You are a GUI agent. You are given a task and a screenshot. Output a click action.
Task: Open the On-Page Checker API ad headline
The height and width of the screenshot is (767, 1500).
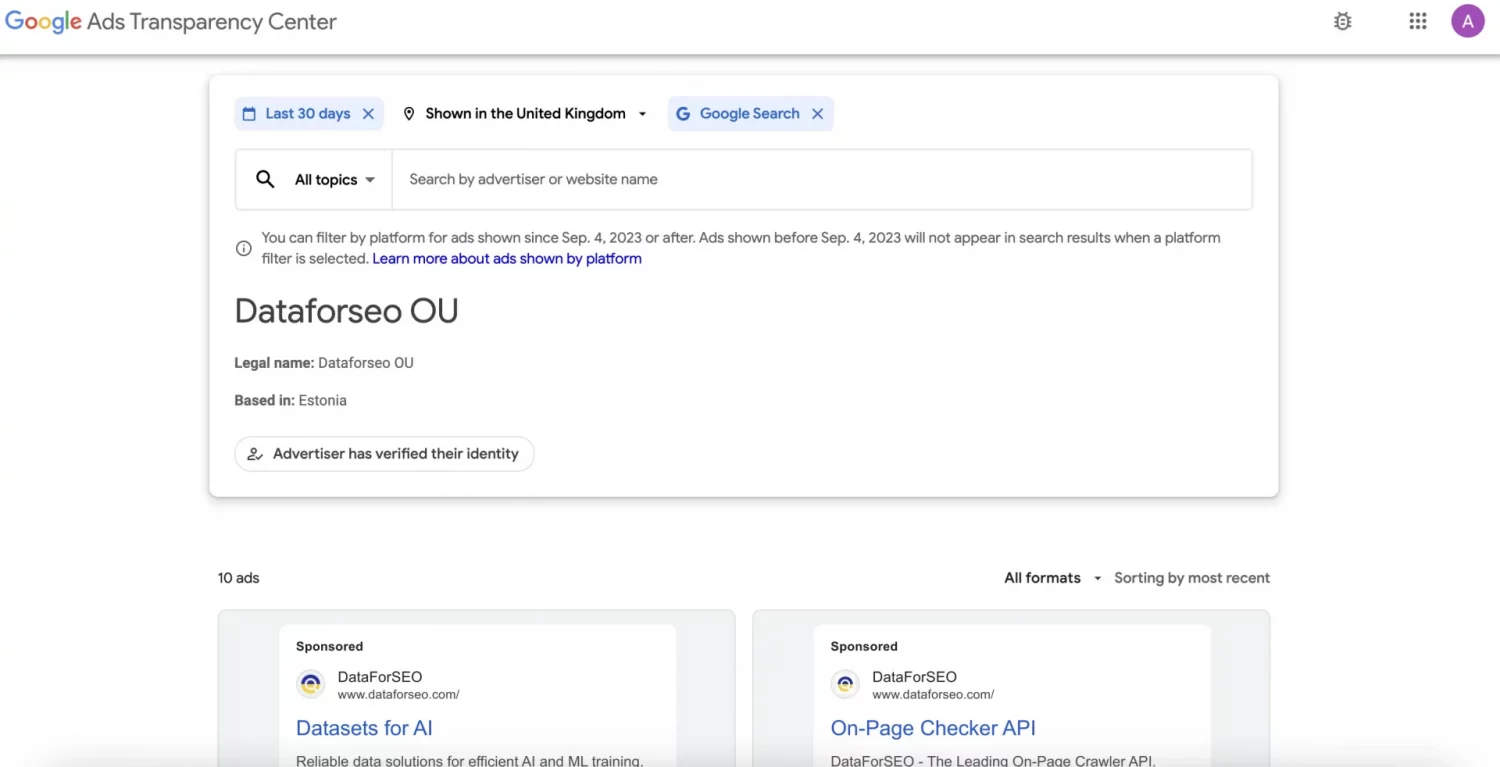(x=933, y=728)
